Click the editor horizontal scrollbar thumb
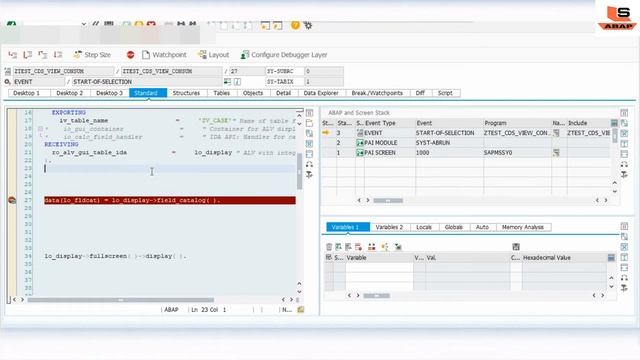640x360 pixels. (x=120, y=300)
